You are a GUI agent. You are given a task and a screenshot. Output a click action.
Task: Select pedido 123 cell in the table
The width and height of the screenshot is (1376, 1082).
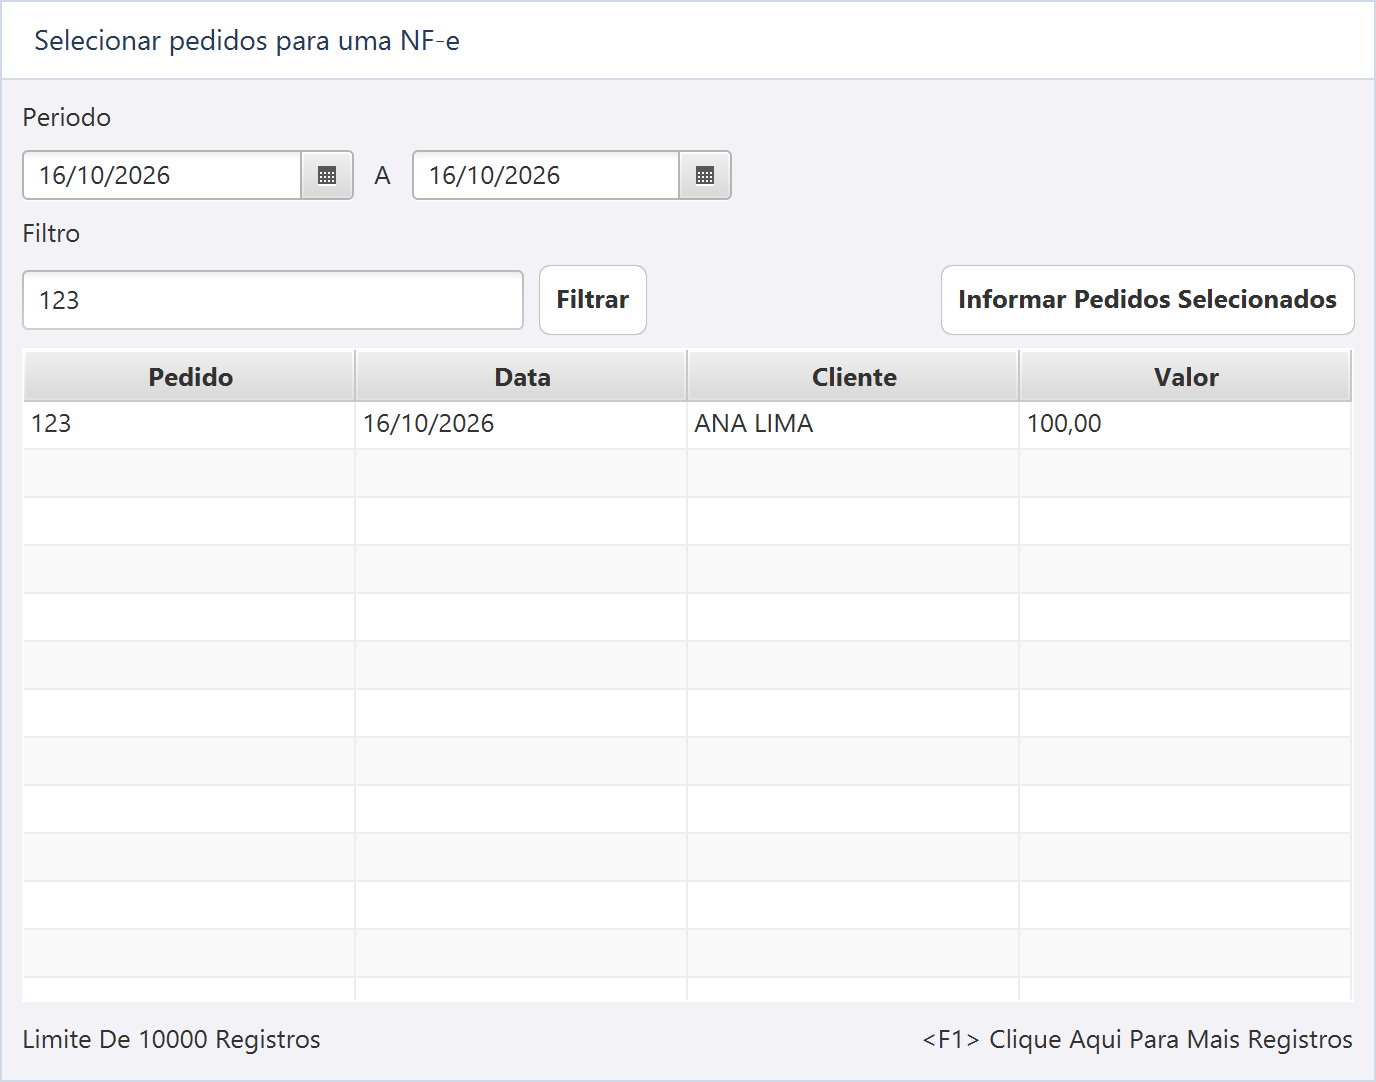pyautogui.click(x=189, y=424)
